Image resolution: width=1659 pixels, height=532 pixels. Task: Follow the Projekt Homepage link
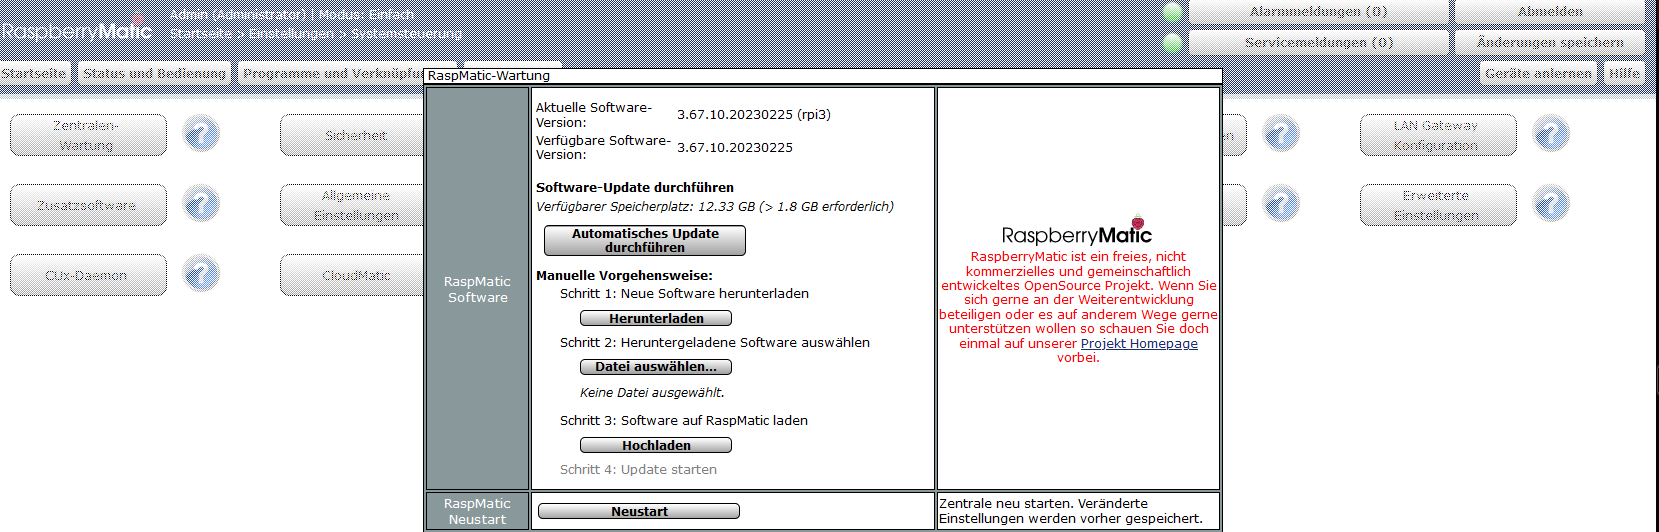coord(1139,343)
